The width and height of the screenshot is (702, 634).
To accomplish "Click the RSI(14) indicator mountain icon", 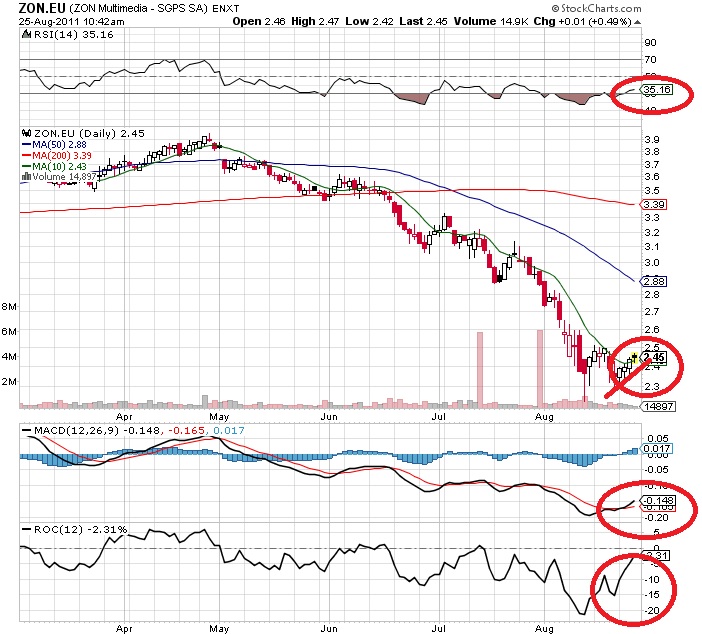I will pos(26,34).
